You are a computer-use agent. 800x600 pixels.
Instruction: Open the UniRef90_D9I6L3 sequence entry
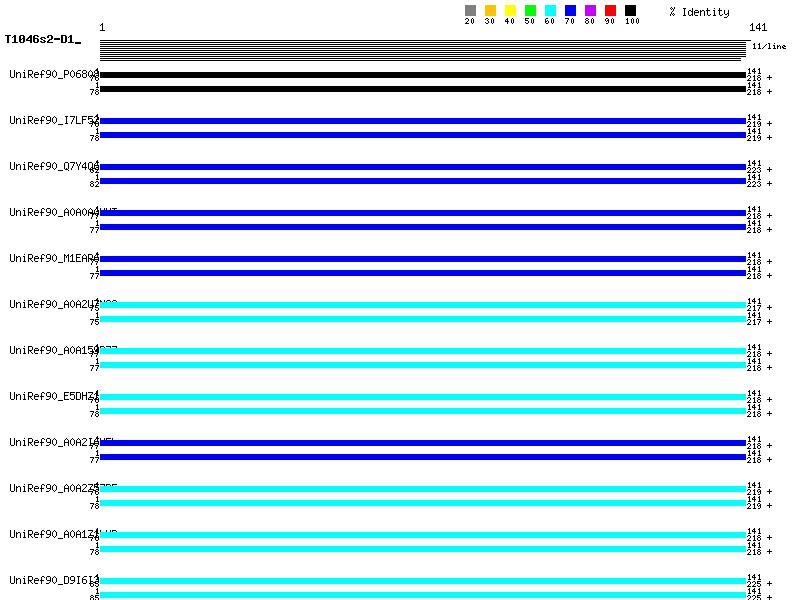point(54,580)
